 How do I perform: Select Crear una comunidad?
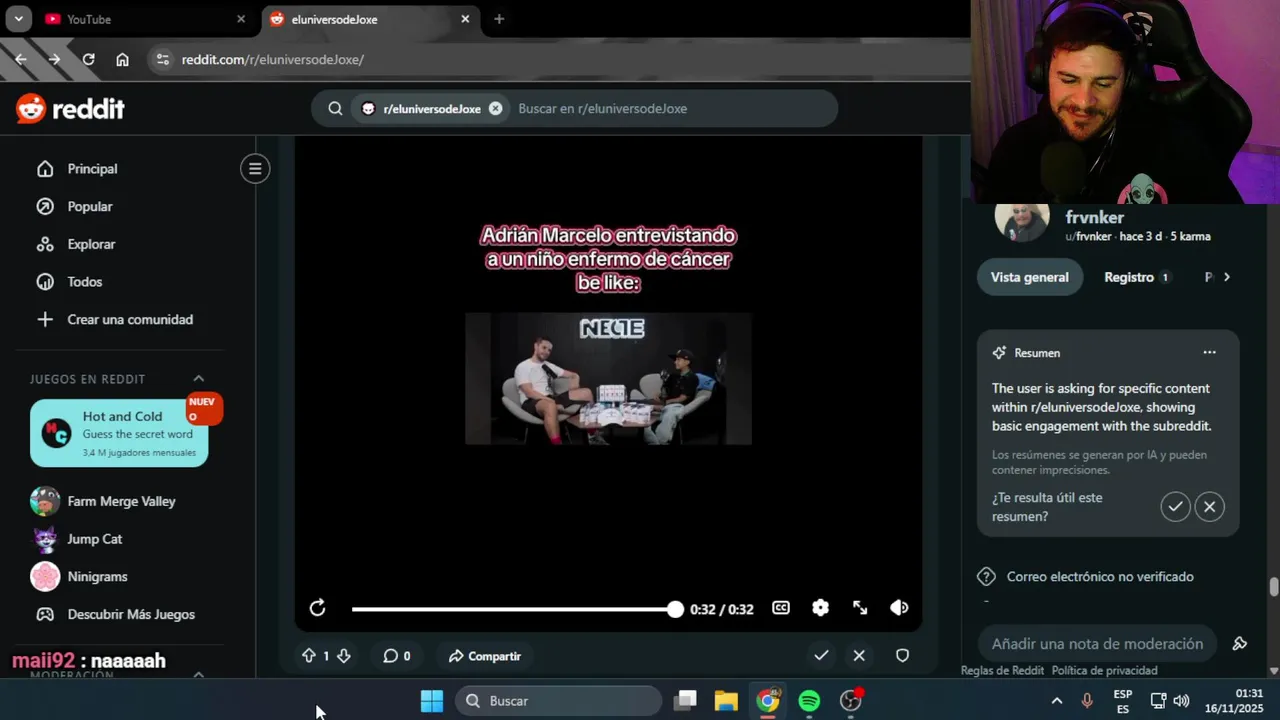130,320
